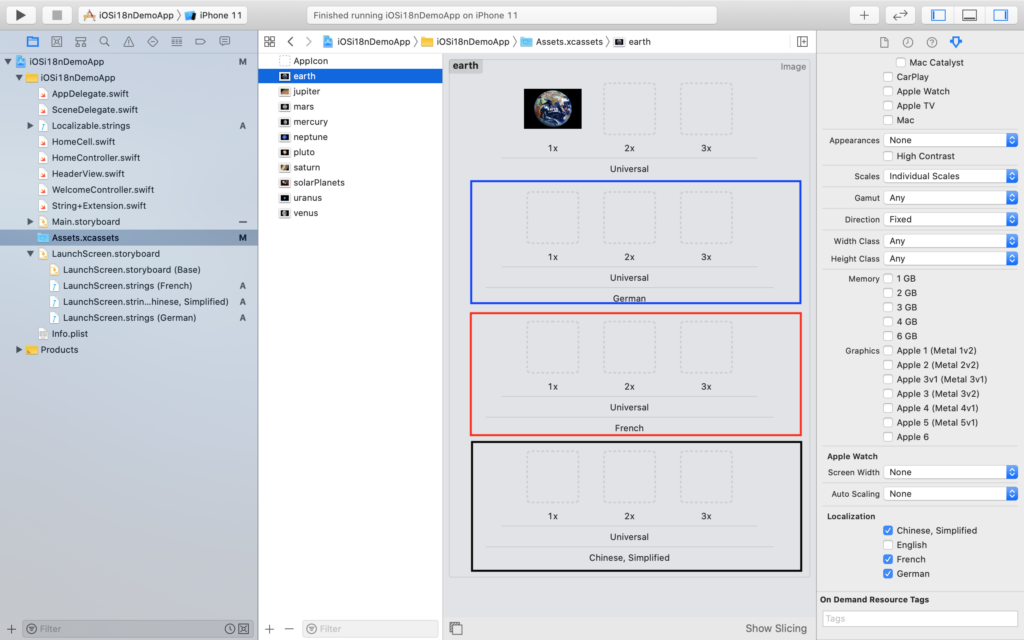1024x640 pixels.
Task: Uncheck Chinese, Simplified localization
Action: click(888, 530)
